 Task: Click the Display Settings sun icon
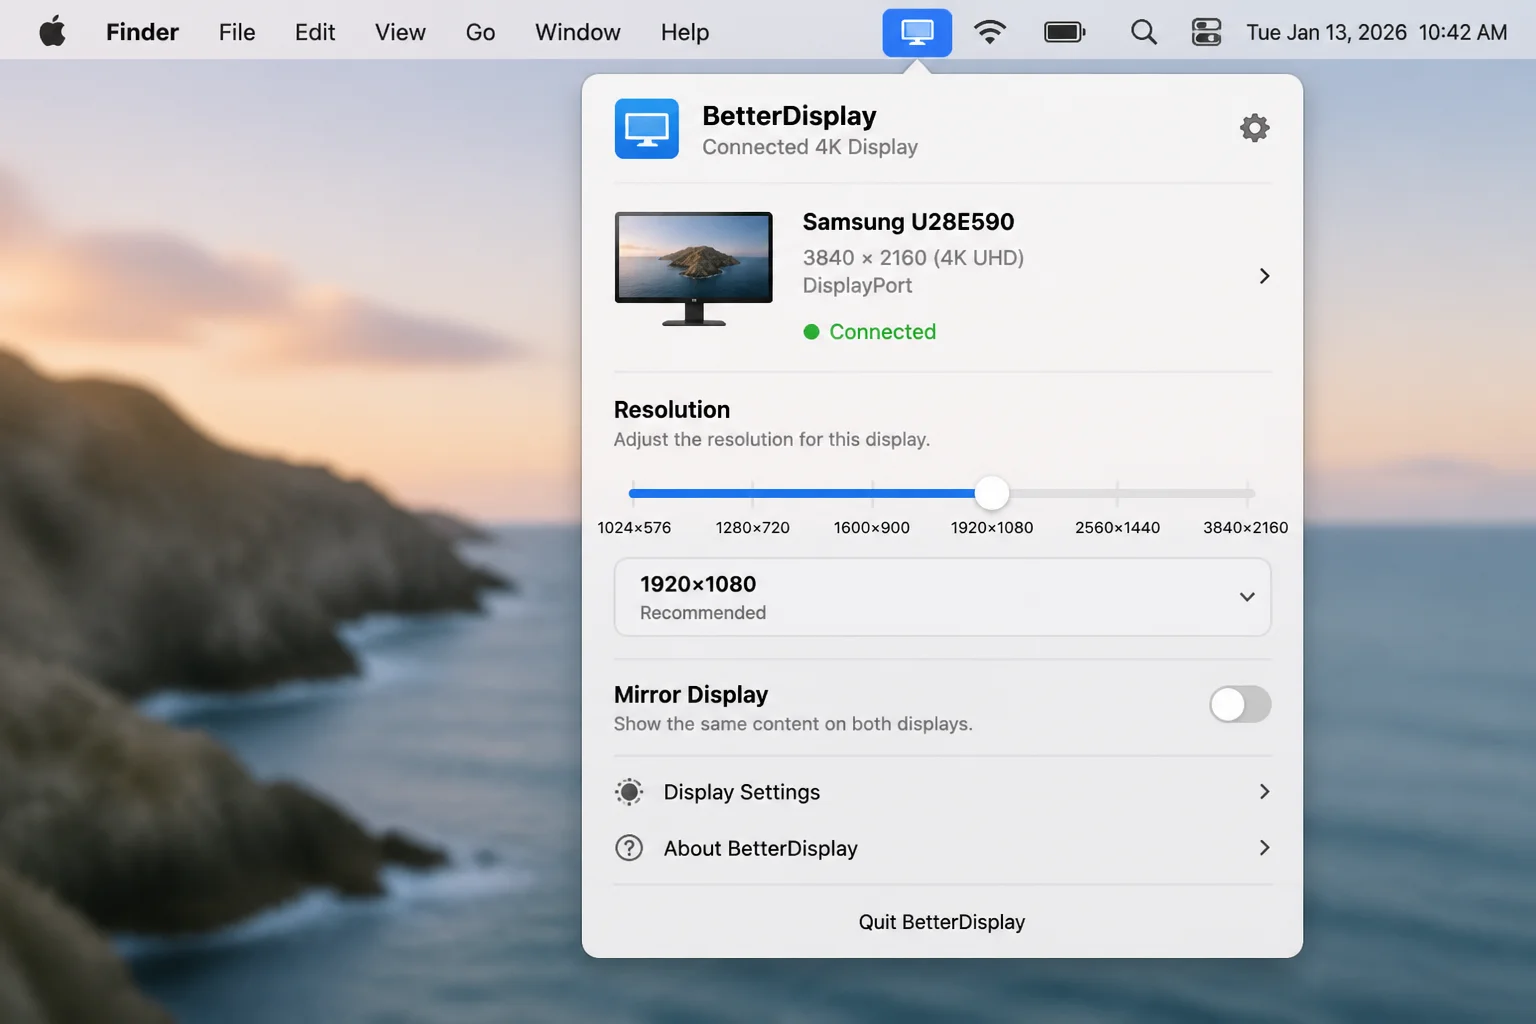click(629, 792)
